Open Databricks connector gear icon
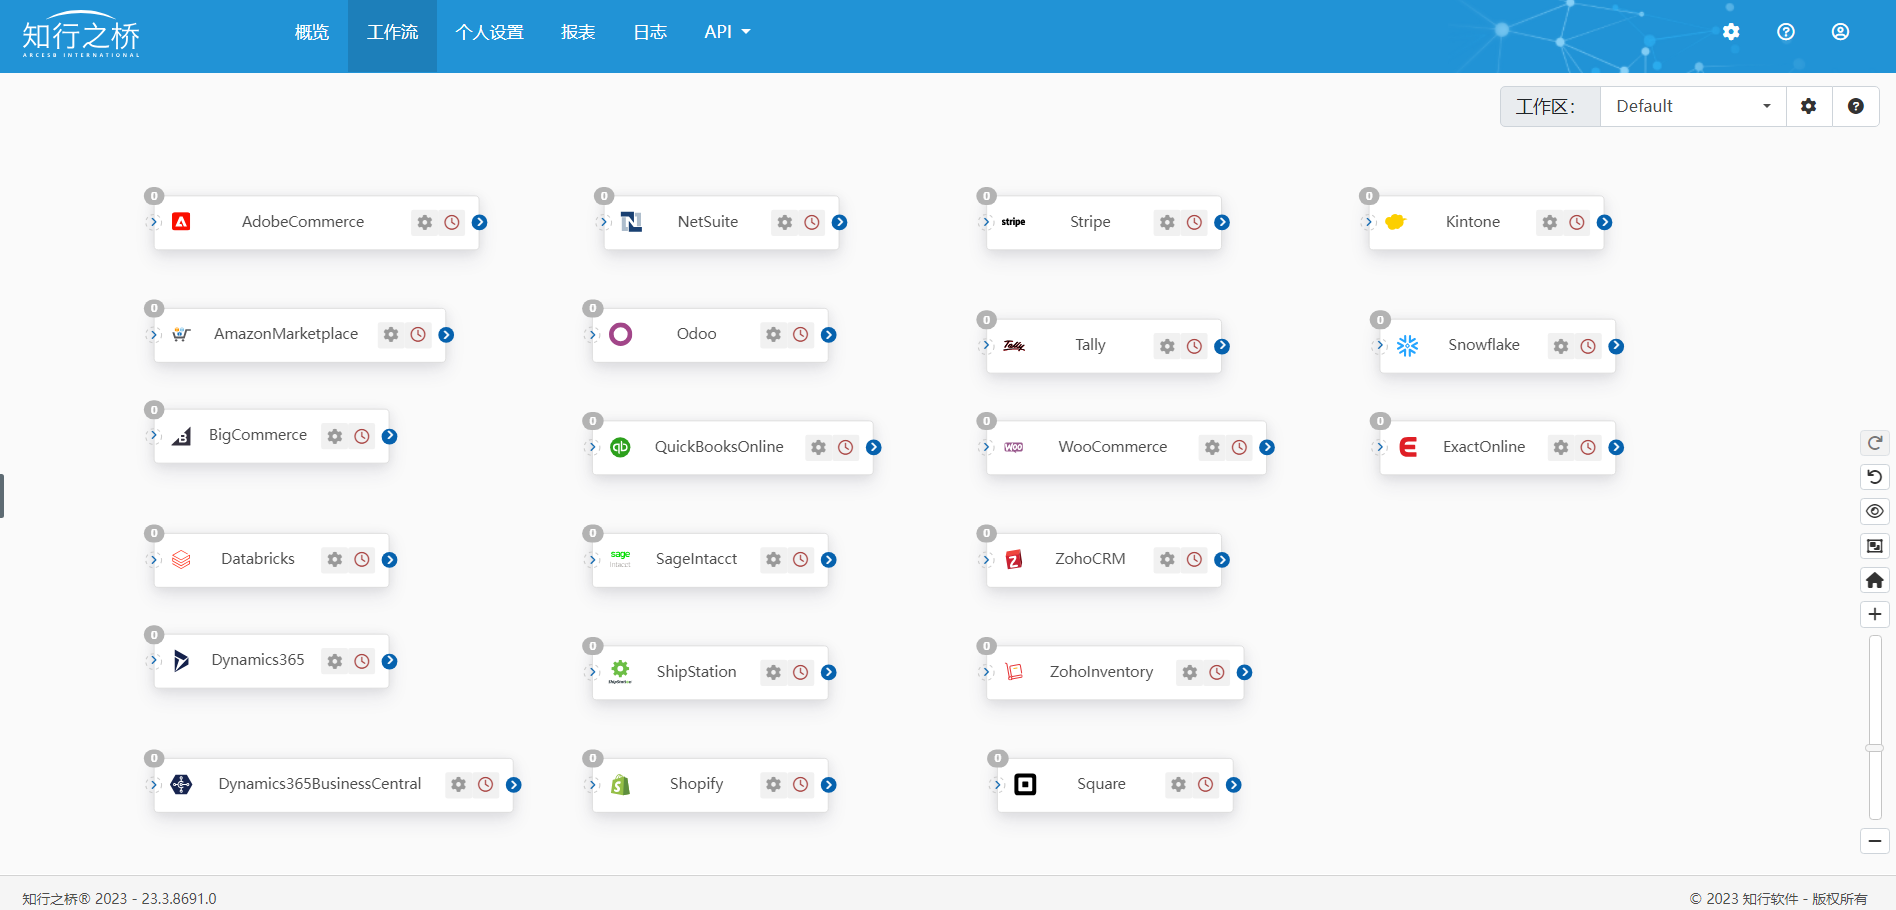This screenshot has height=910, width=1896. point(335,559)
